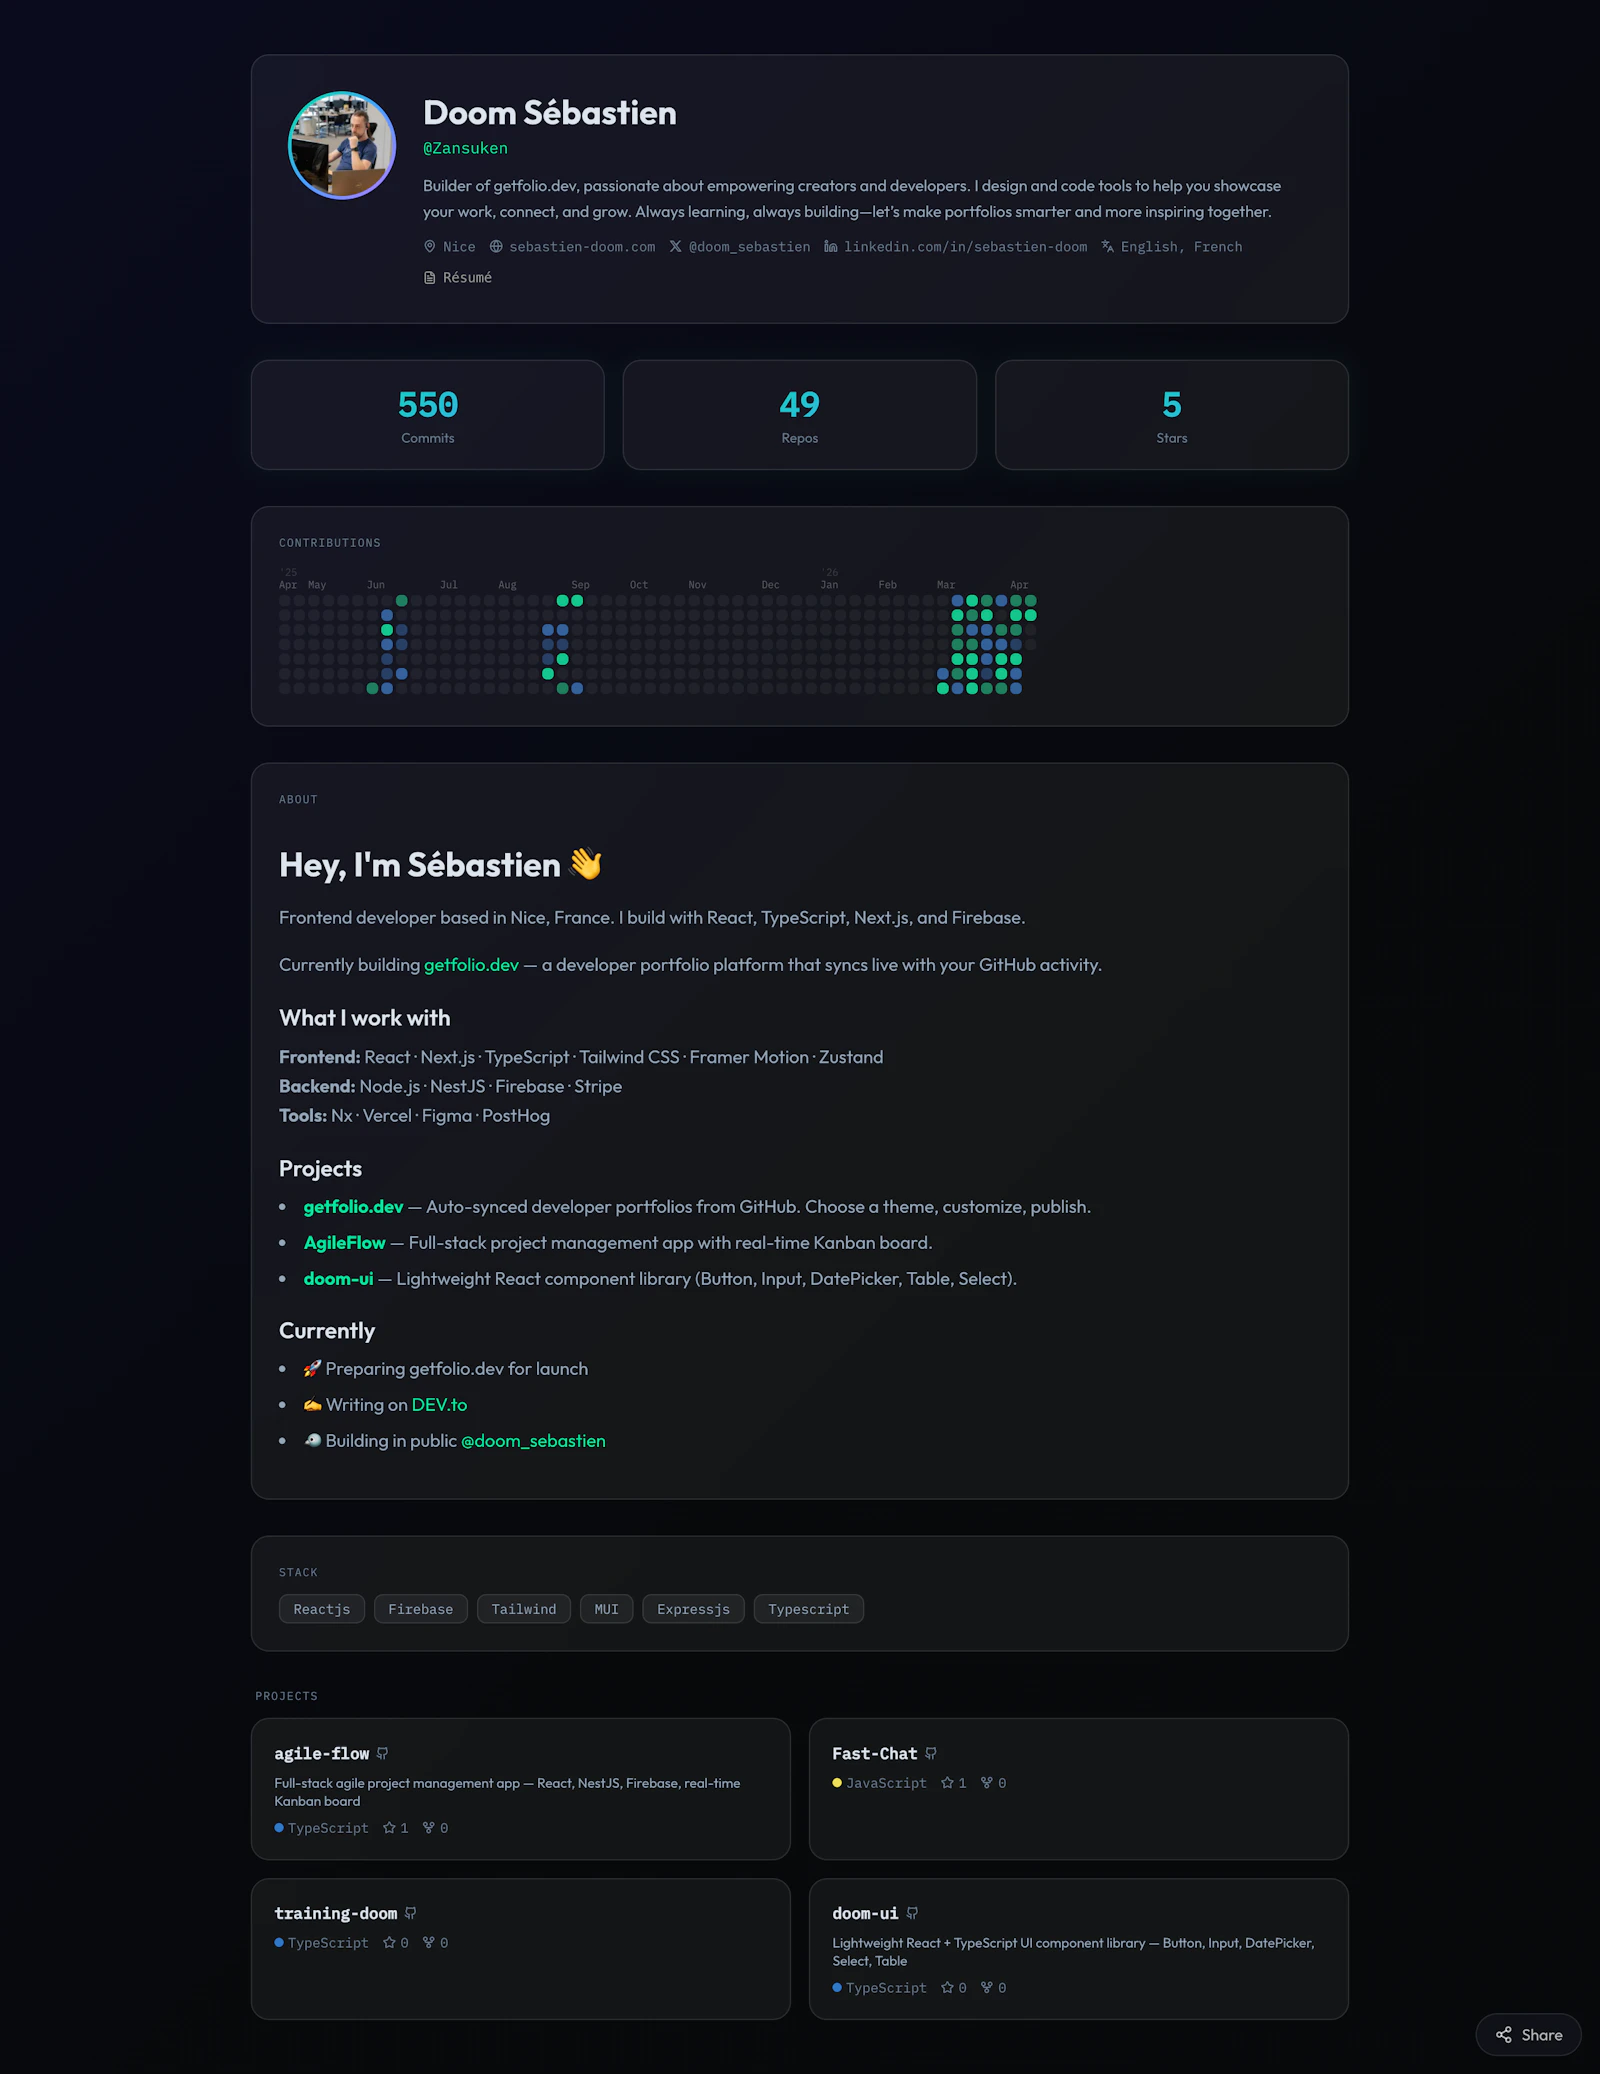Click the document icon beside Résumé
Viewport: 1600px width, 2074px height.
429,277
